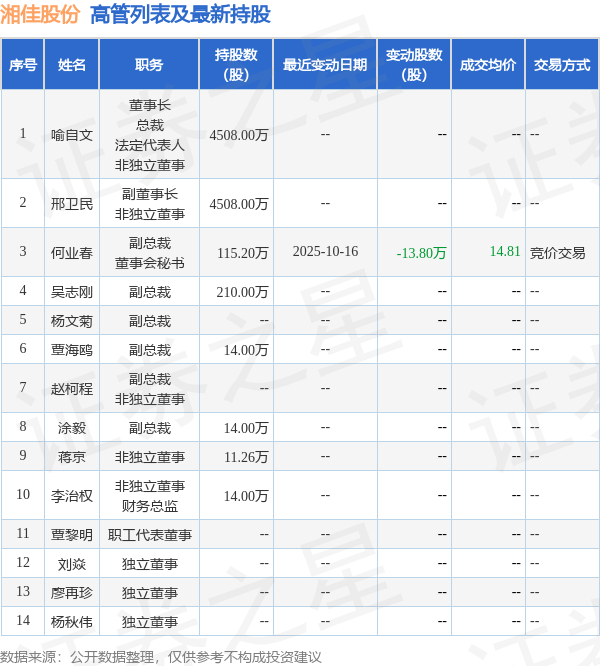600x666 pixels.
Task: Click the 高管列表及最新持股 heading
Action: 180,14
